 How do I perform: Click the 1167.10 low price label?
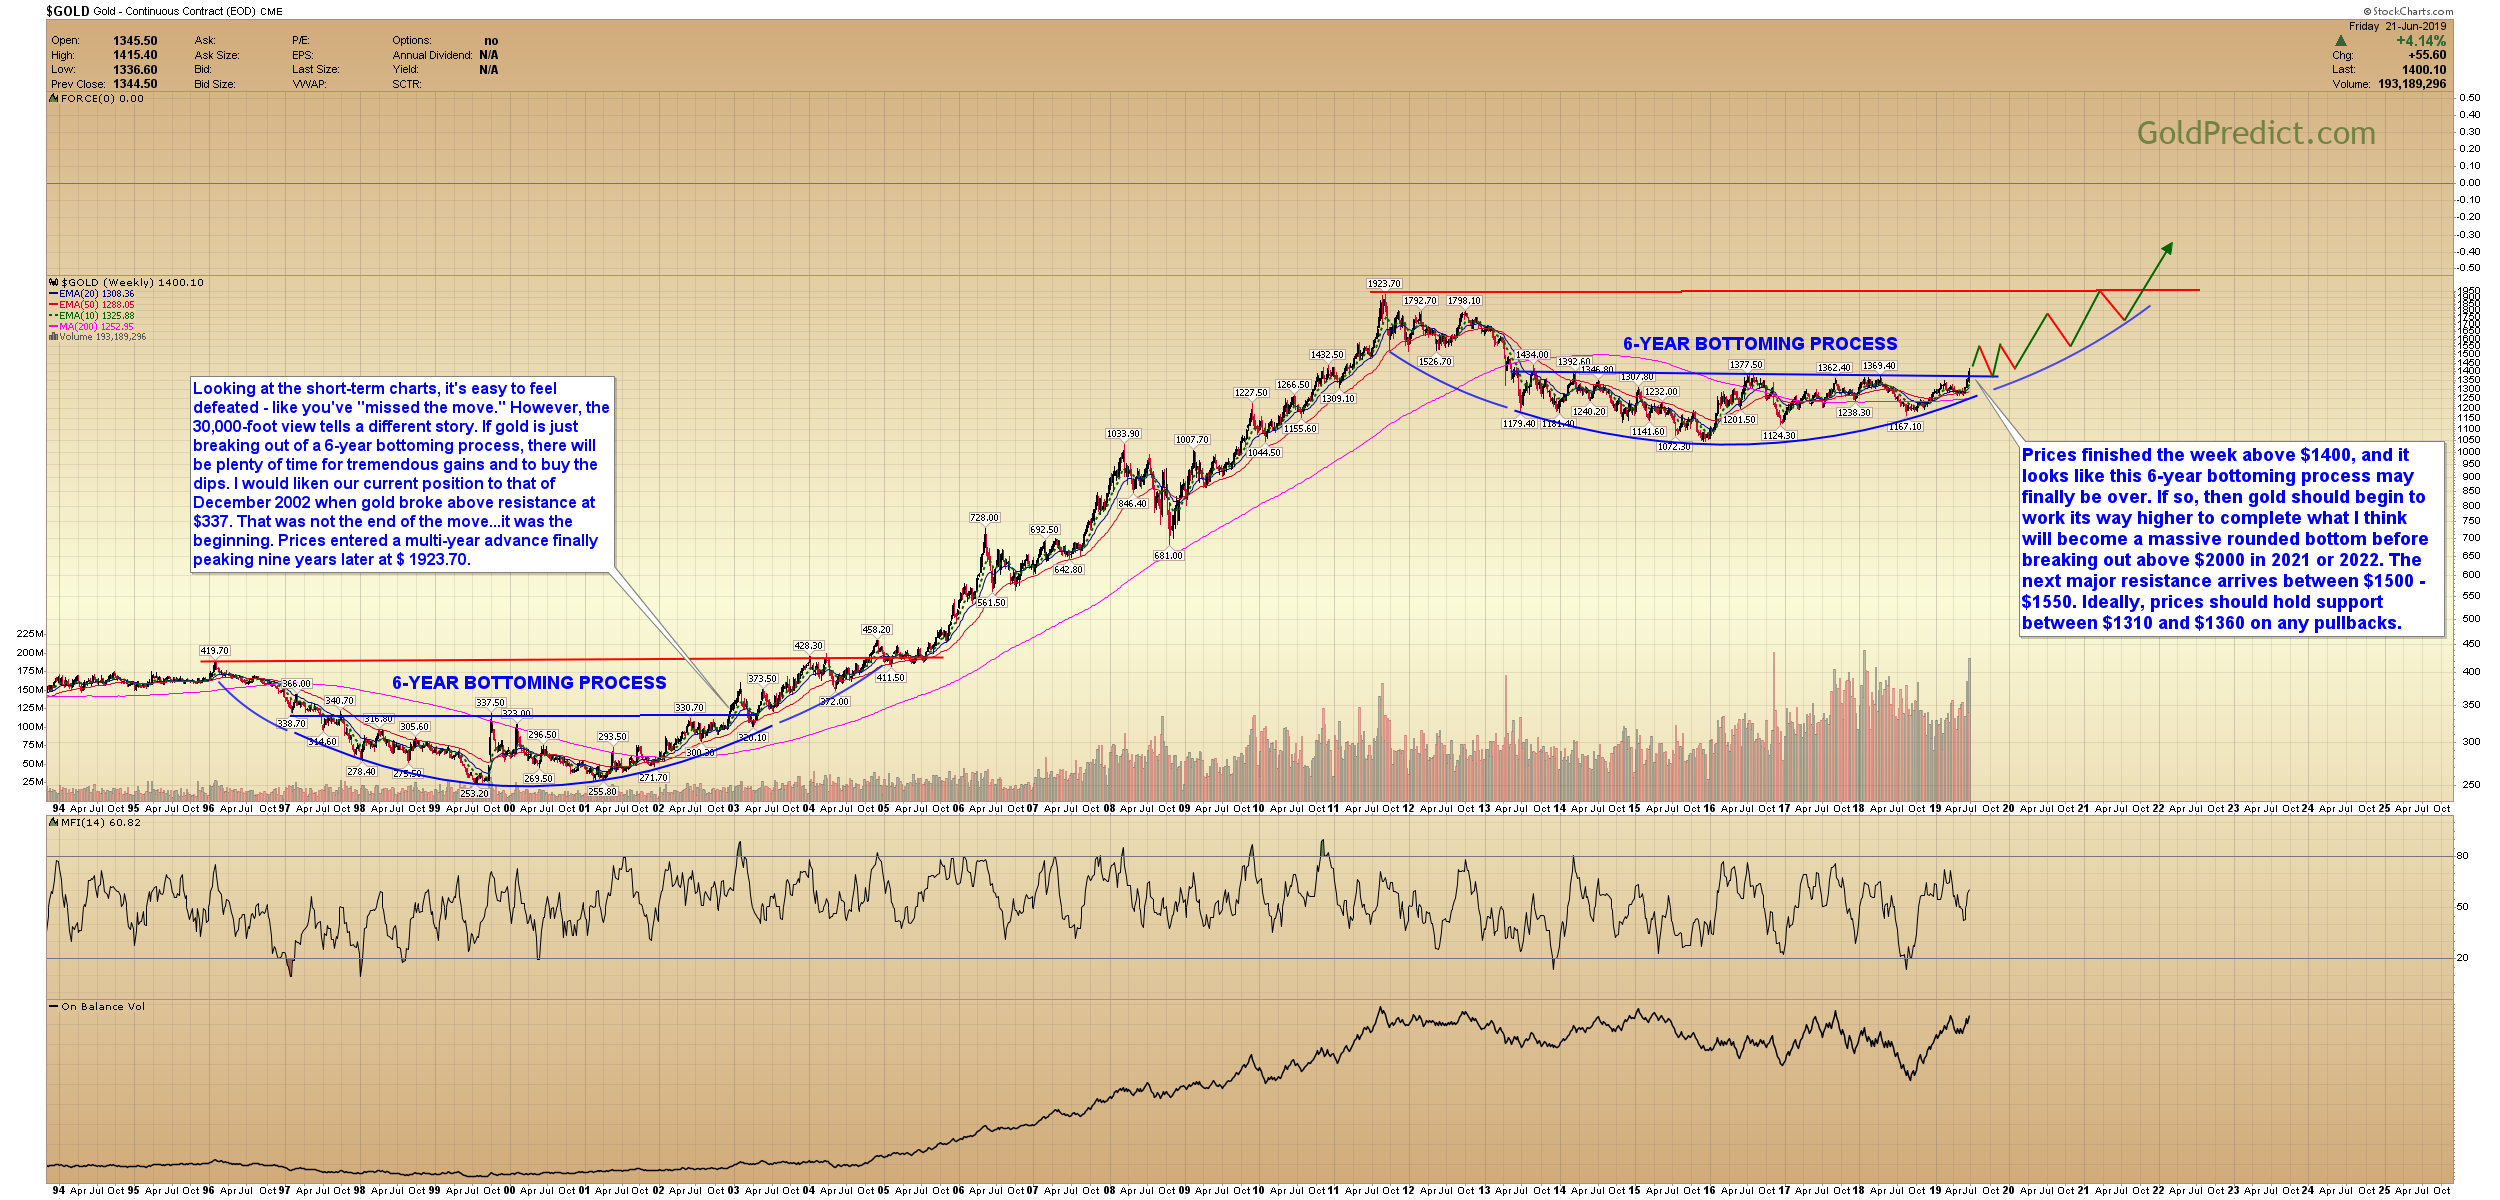point(1905,427)
